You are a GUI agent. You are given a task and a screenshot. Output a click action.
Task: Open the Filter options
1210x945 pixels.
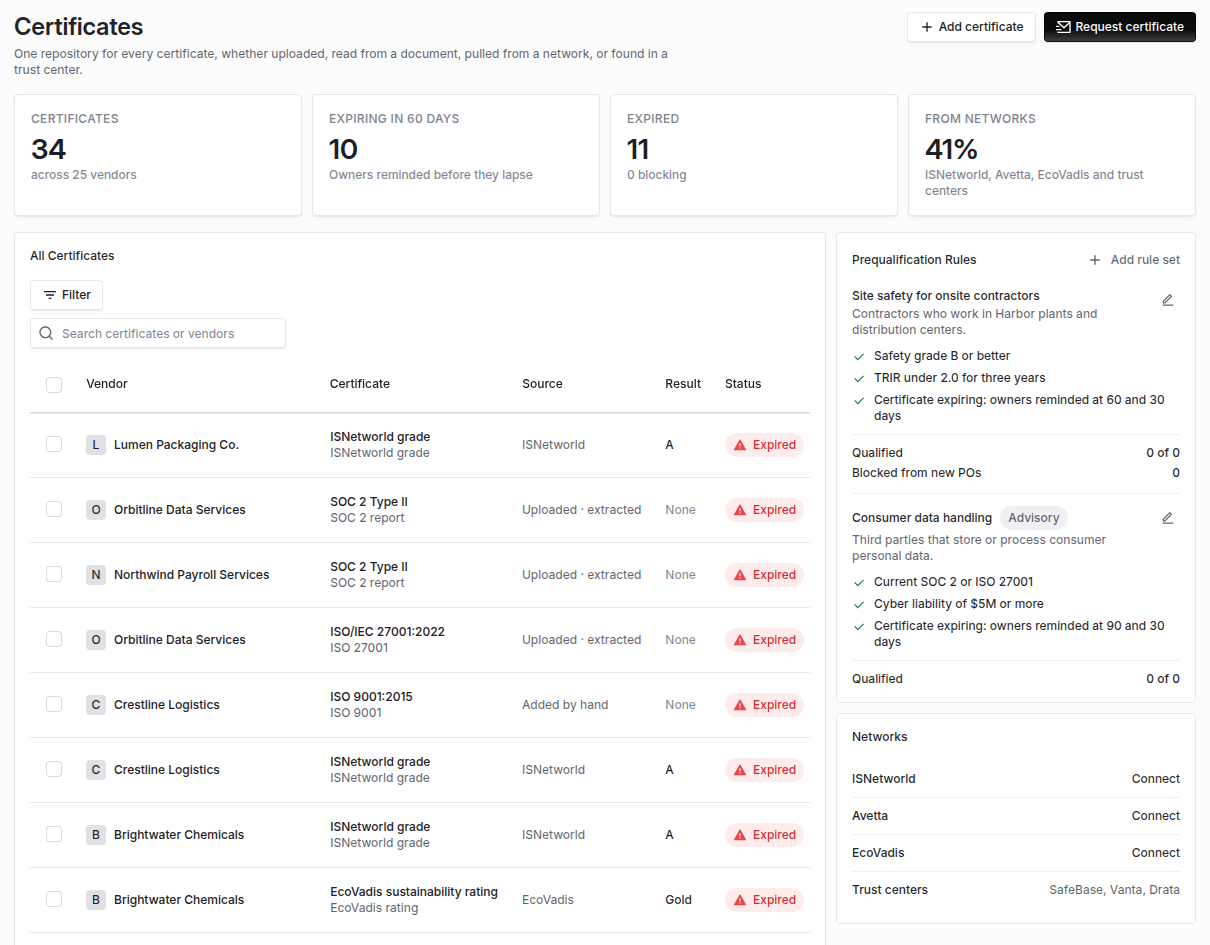[67, 295]
